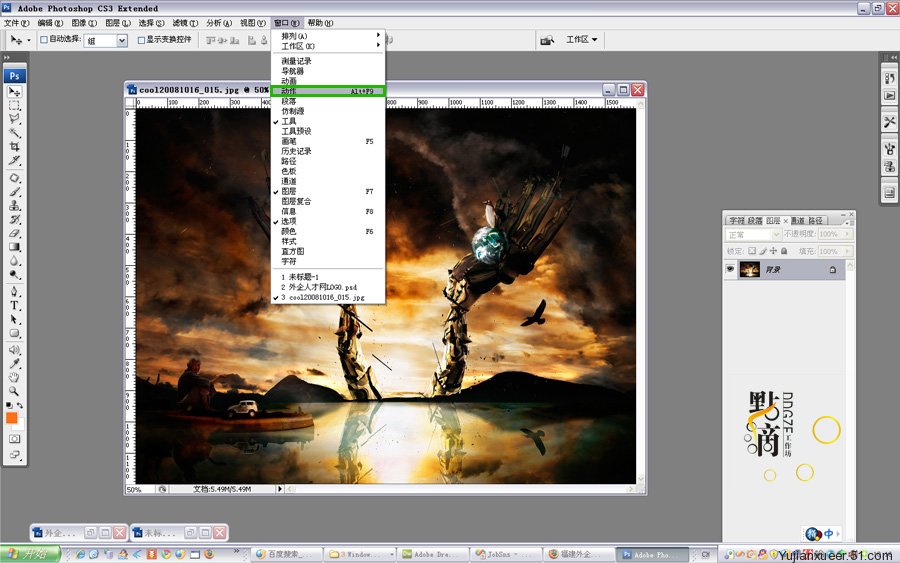The image size is (900, 563).
Task: Toggle lock position in the Layers panel
Action: 774,251
